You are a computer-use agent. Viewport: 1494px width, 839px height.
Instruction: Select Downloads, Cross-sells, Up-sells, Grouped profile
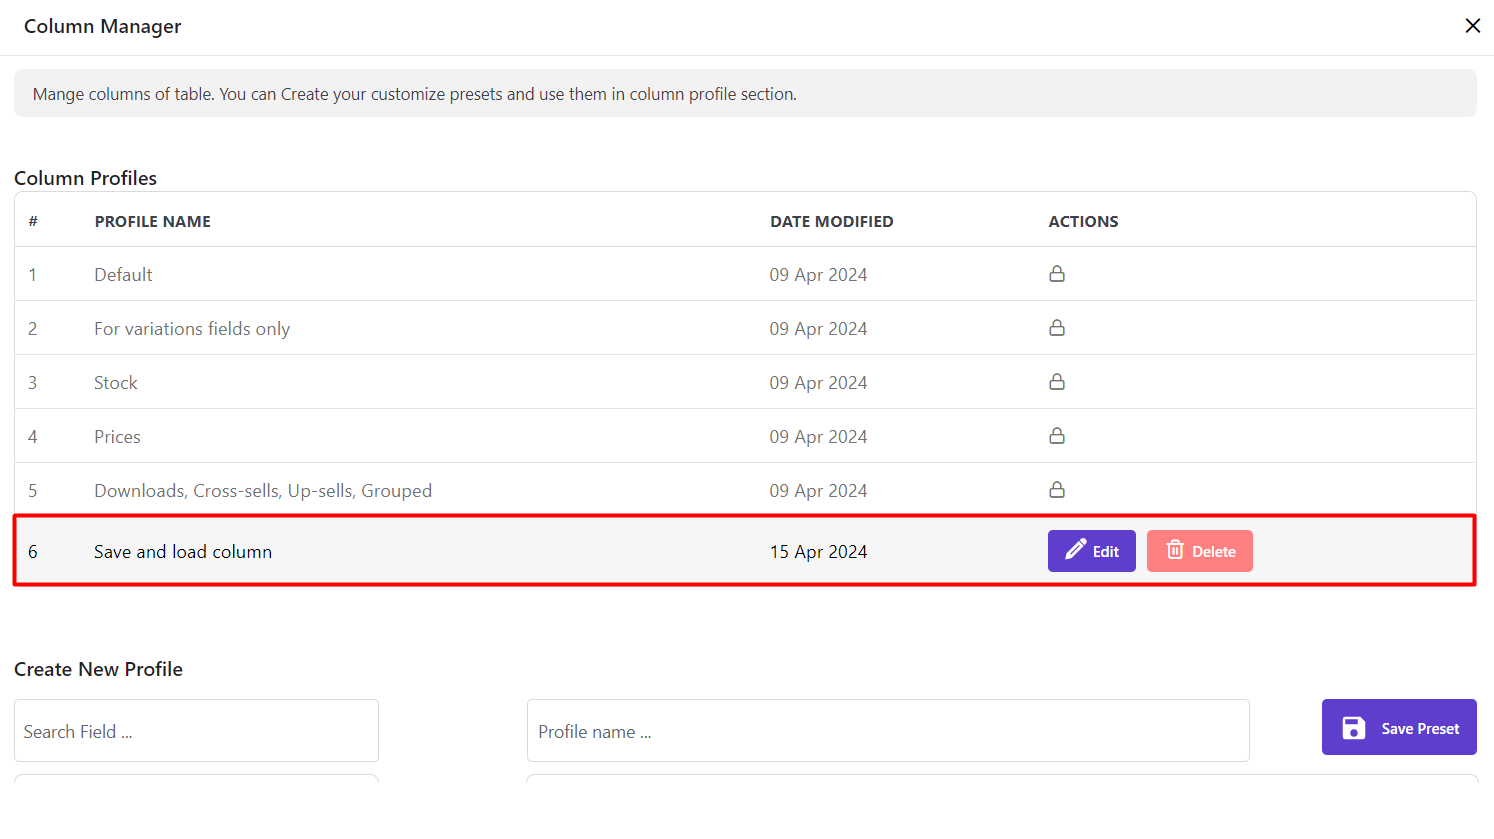[263, 491]
